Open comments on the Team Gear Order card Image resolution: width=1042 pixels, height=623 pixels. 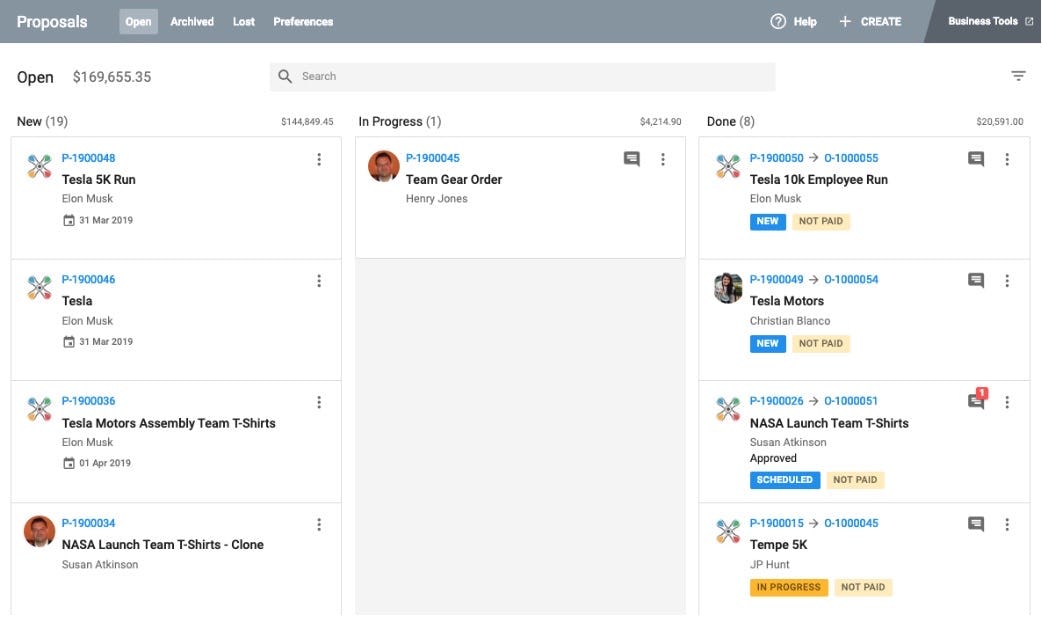click(631, 159)
